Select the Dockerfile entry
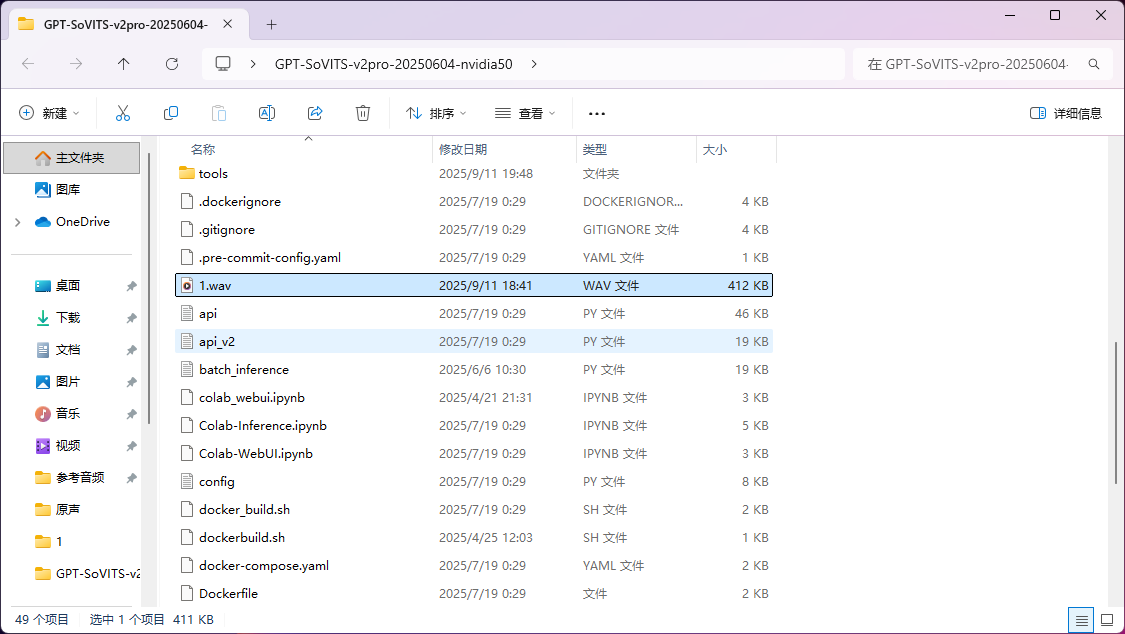 (x=474, y=593)
